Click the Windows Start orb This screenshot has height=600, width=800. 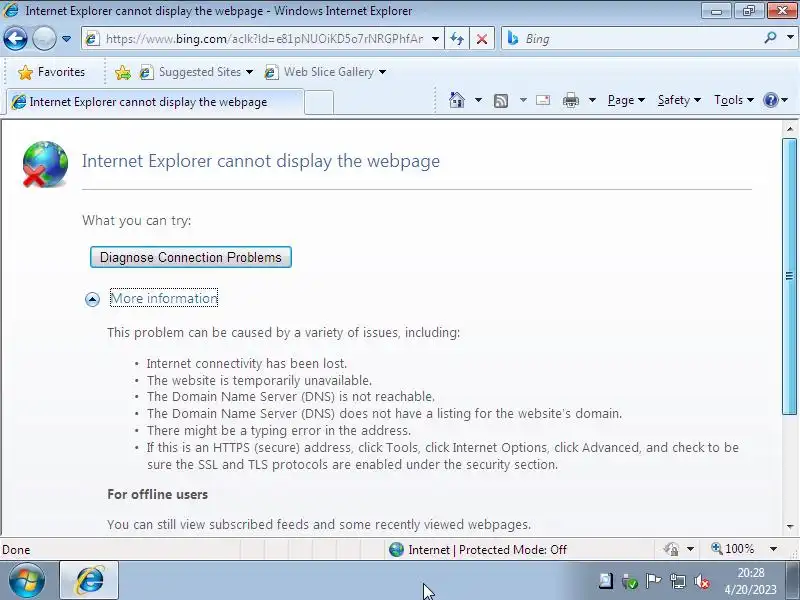click(x=27, y=580)
